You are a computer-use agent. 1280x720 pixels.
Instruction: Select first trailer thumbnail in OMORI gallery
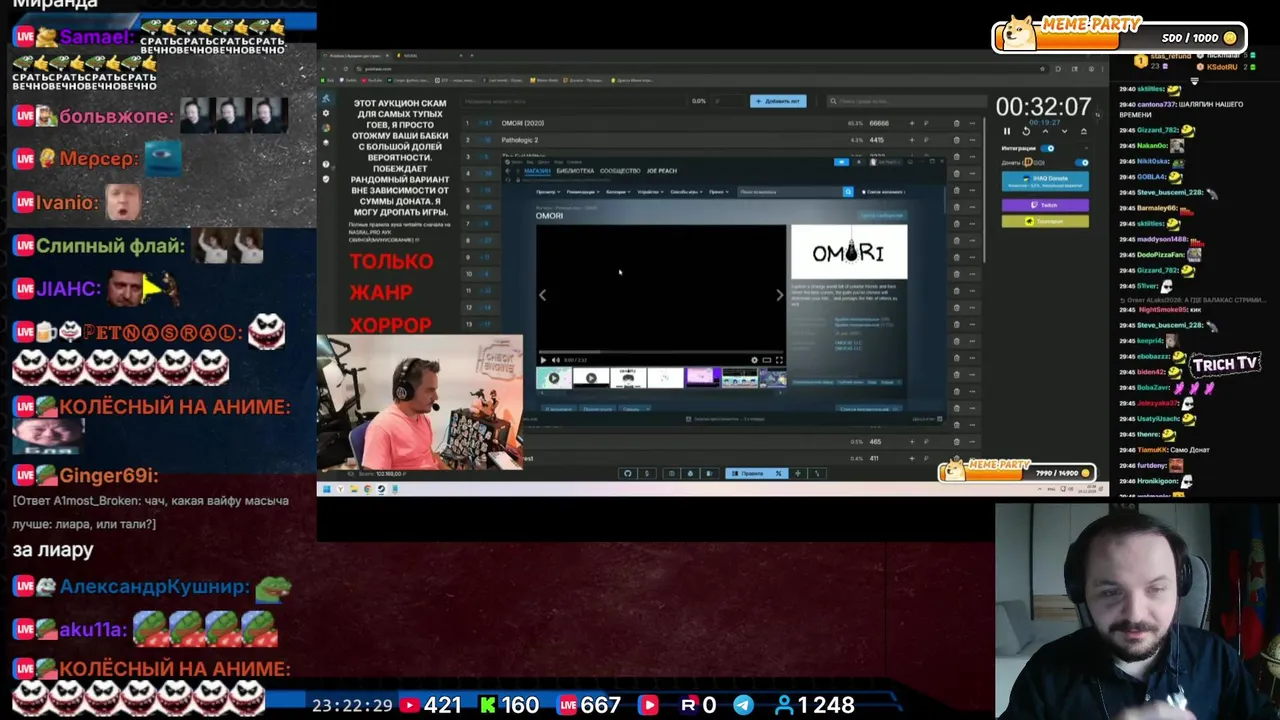point(554,378)
